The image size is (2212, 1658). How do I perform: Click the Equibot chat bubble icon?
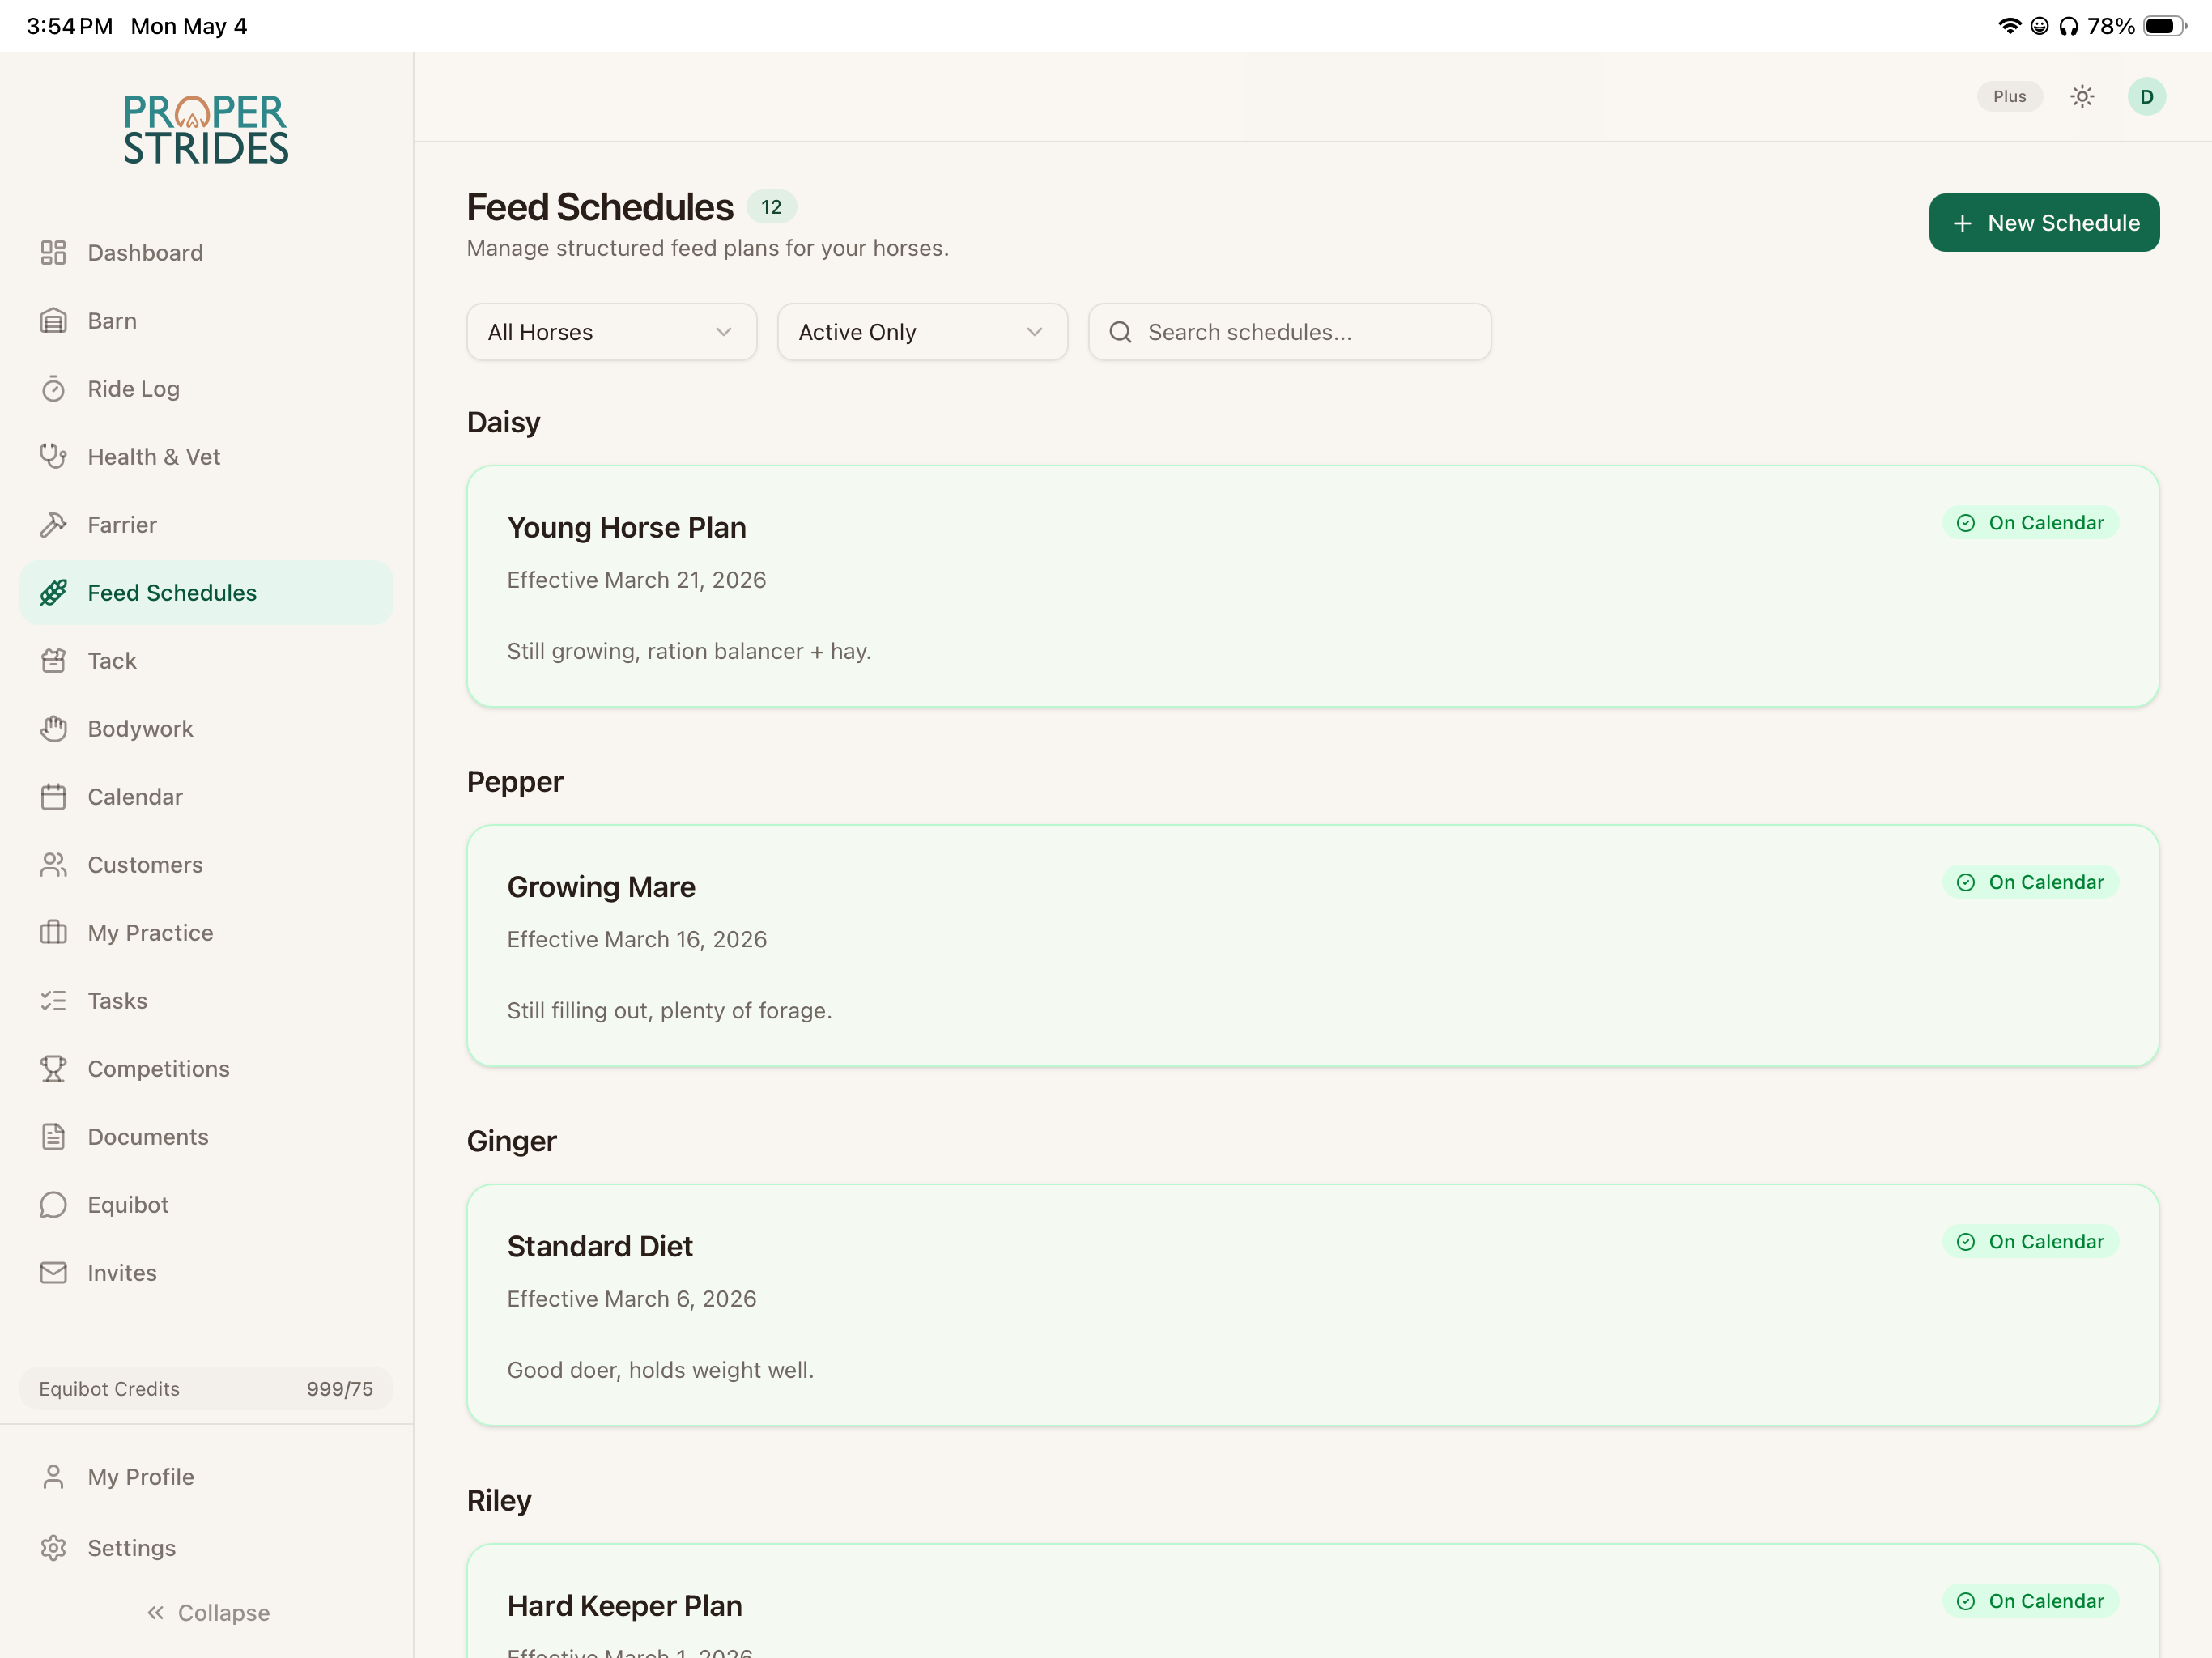[x=53, y=1205]
